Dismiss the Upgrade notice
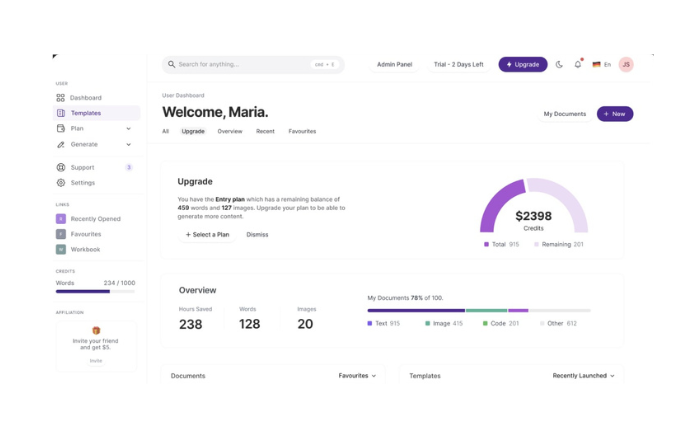The height and width of the screenshot is (426, 696). 257,234
